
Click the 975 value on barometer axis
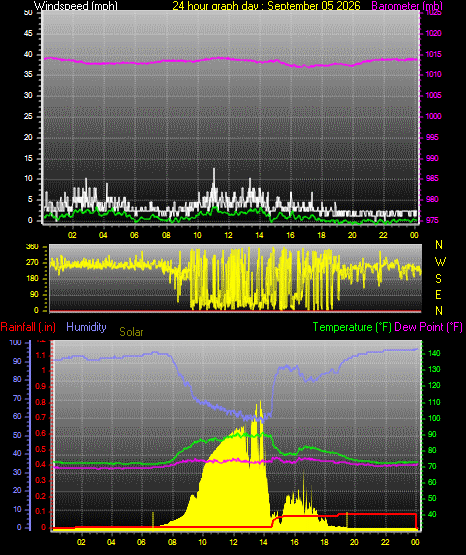pos(432,220)
